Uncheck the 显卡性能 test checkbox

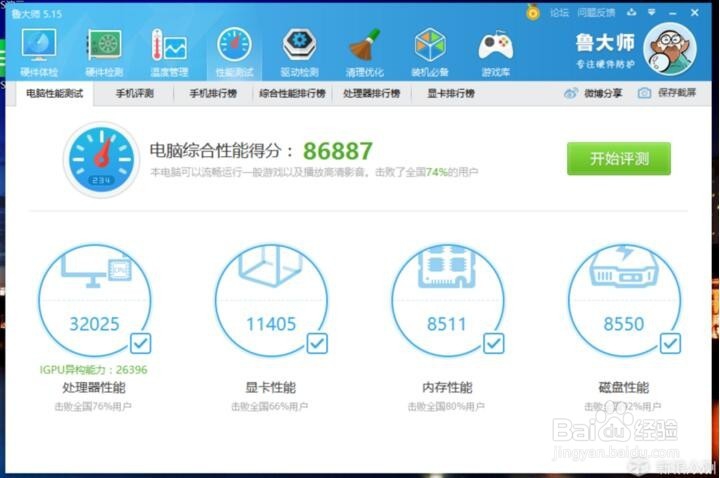317,343
